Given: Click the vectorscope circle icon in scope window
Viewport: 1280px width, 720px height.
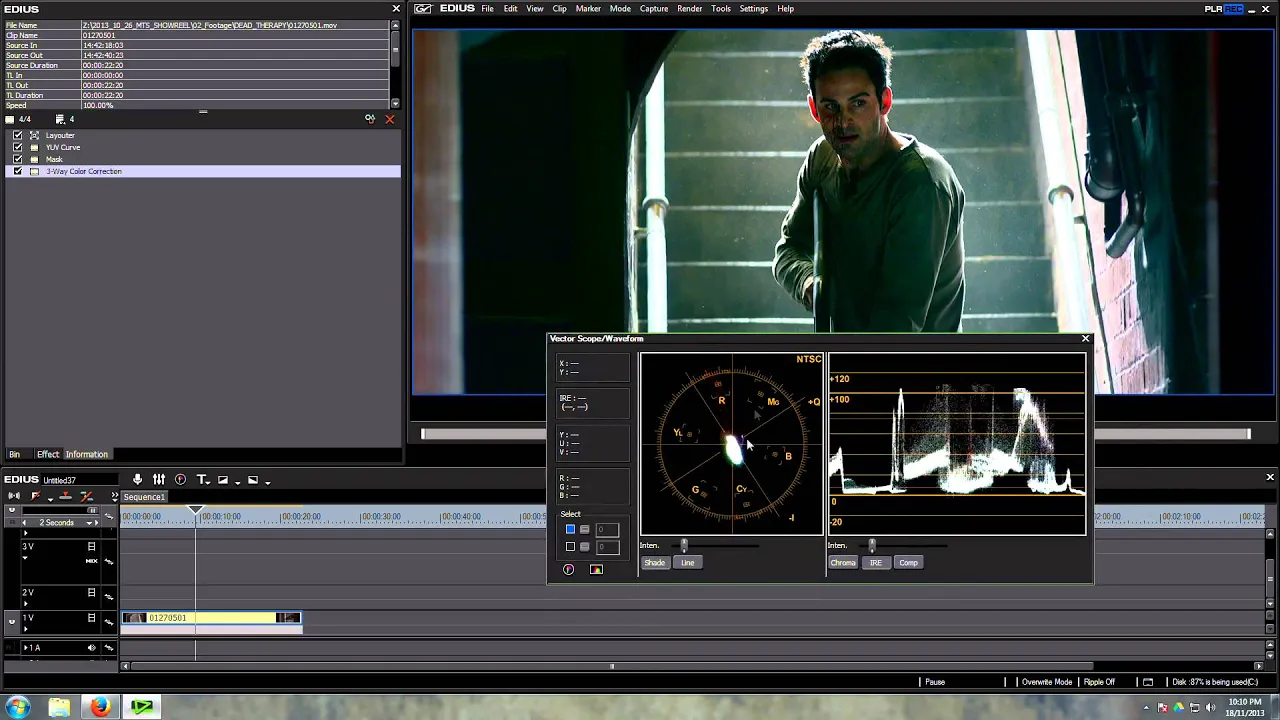Looking at the screenshot, I should point(568,570).
